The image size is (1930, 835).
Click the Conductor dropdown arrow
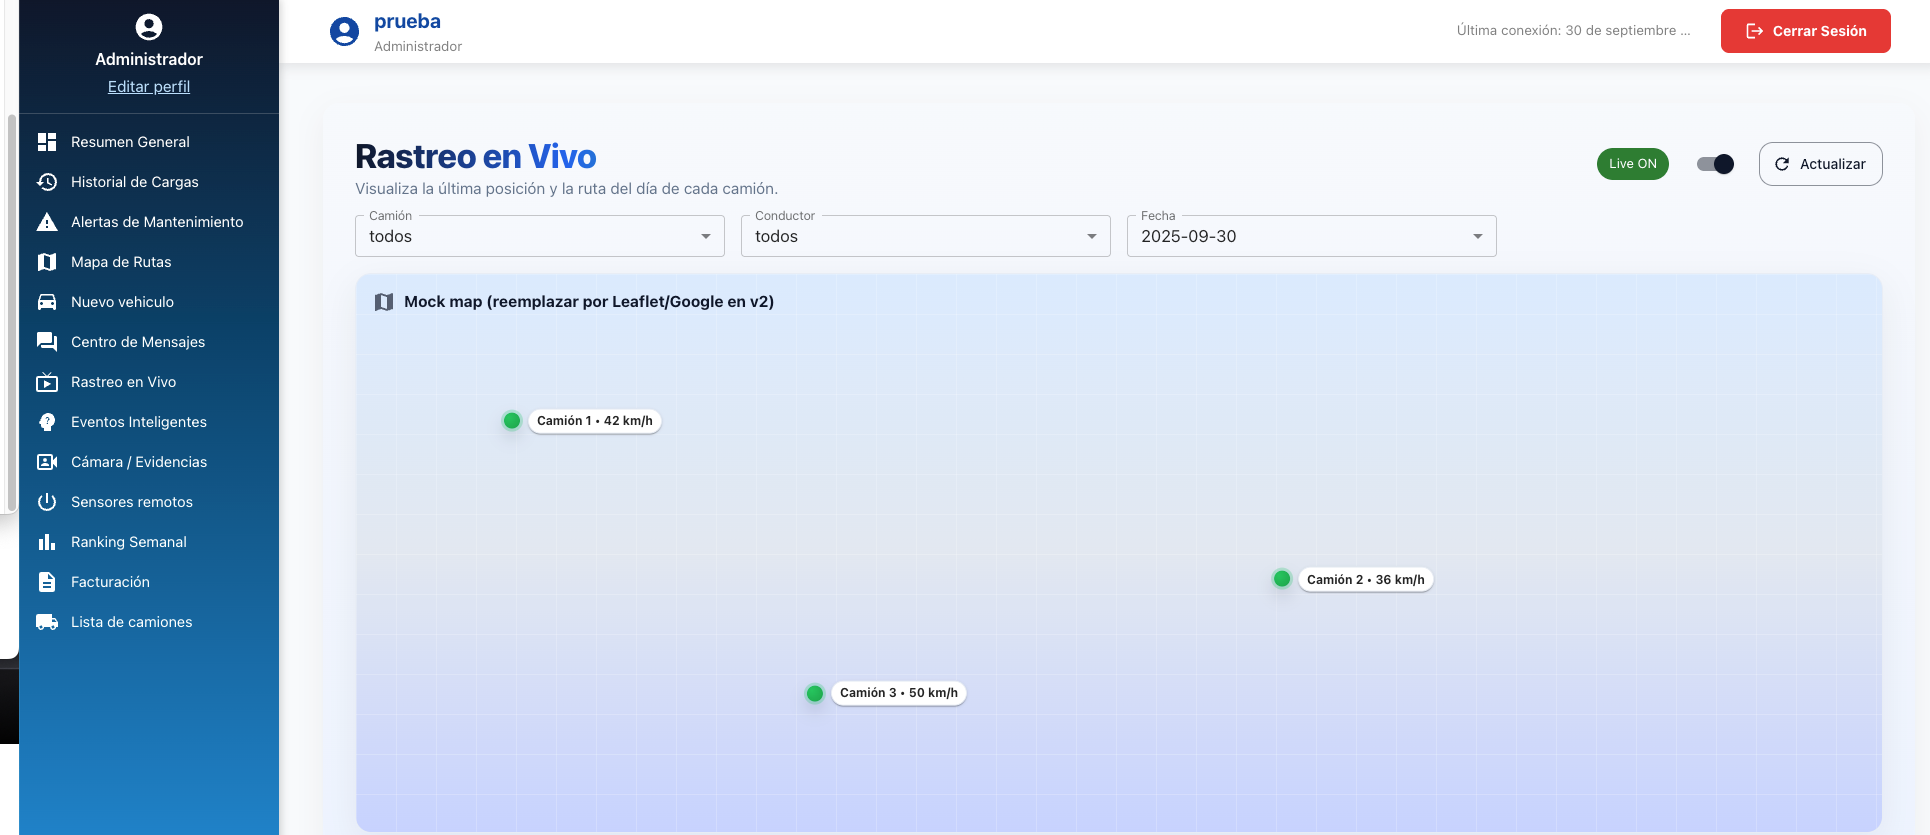[x=1092, y=237]
